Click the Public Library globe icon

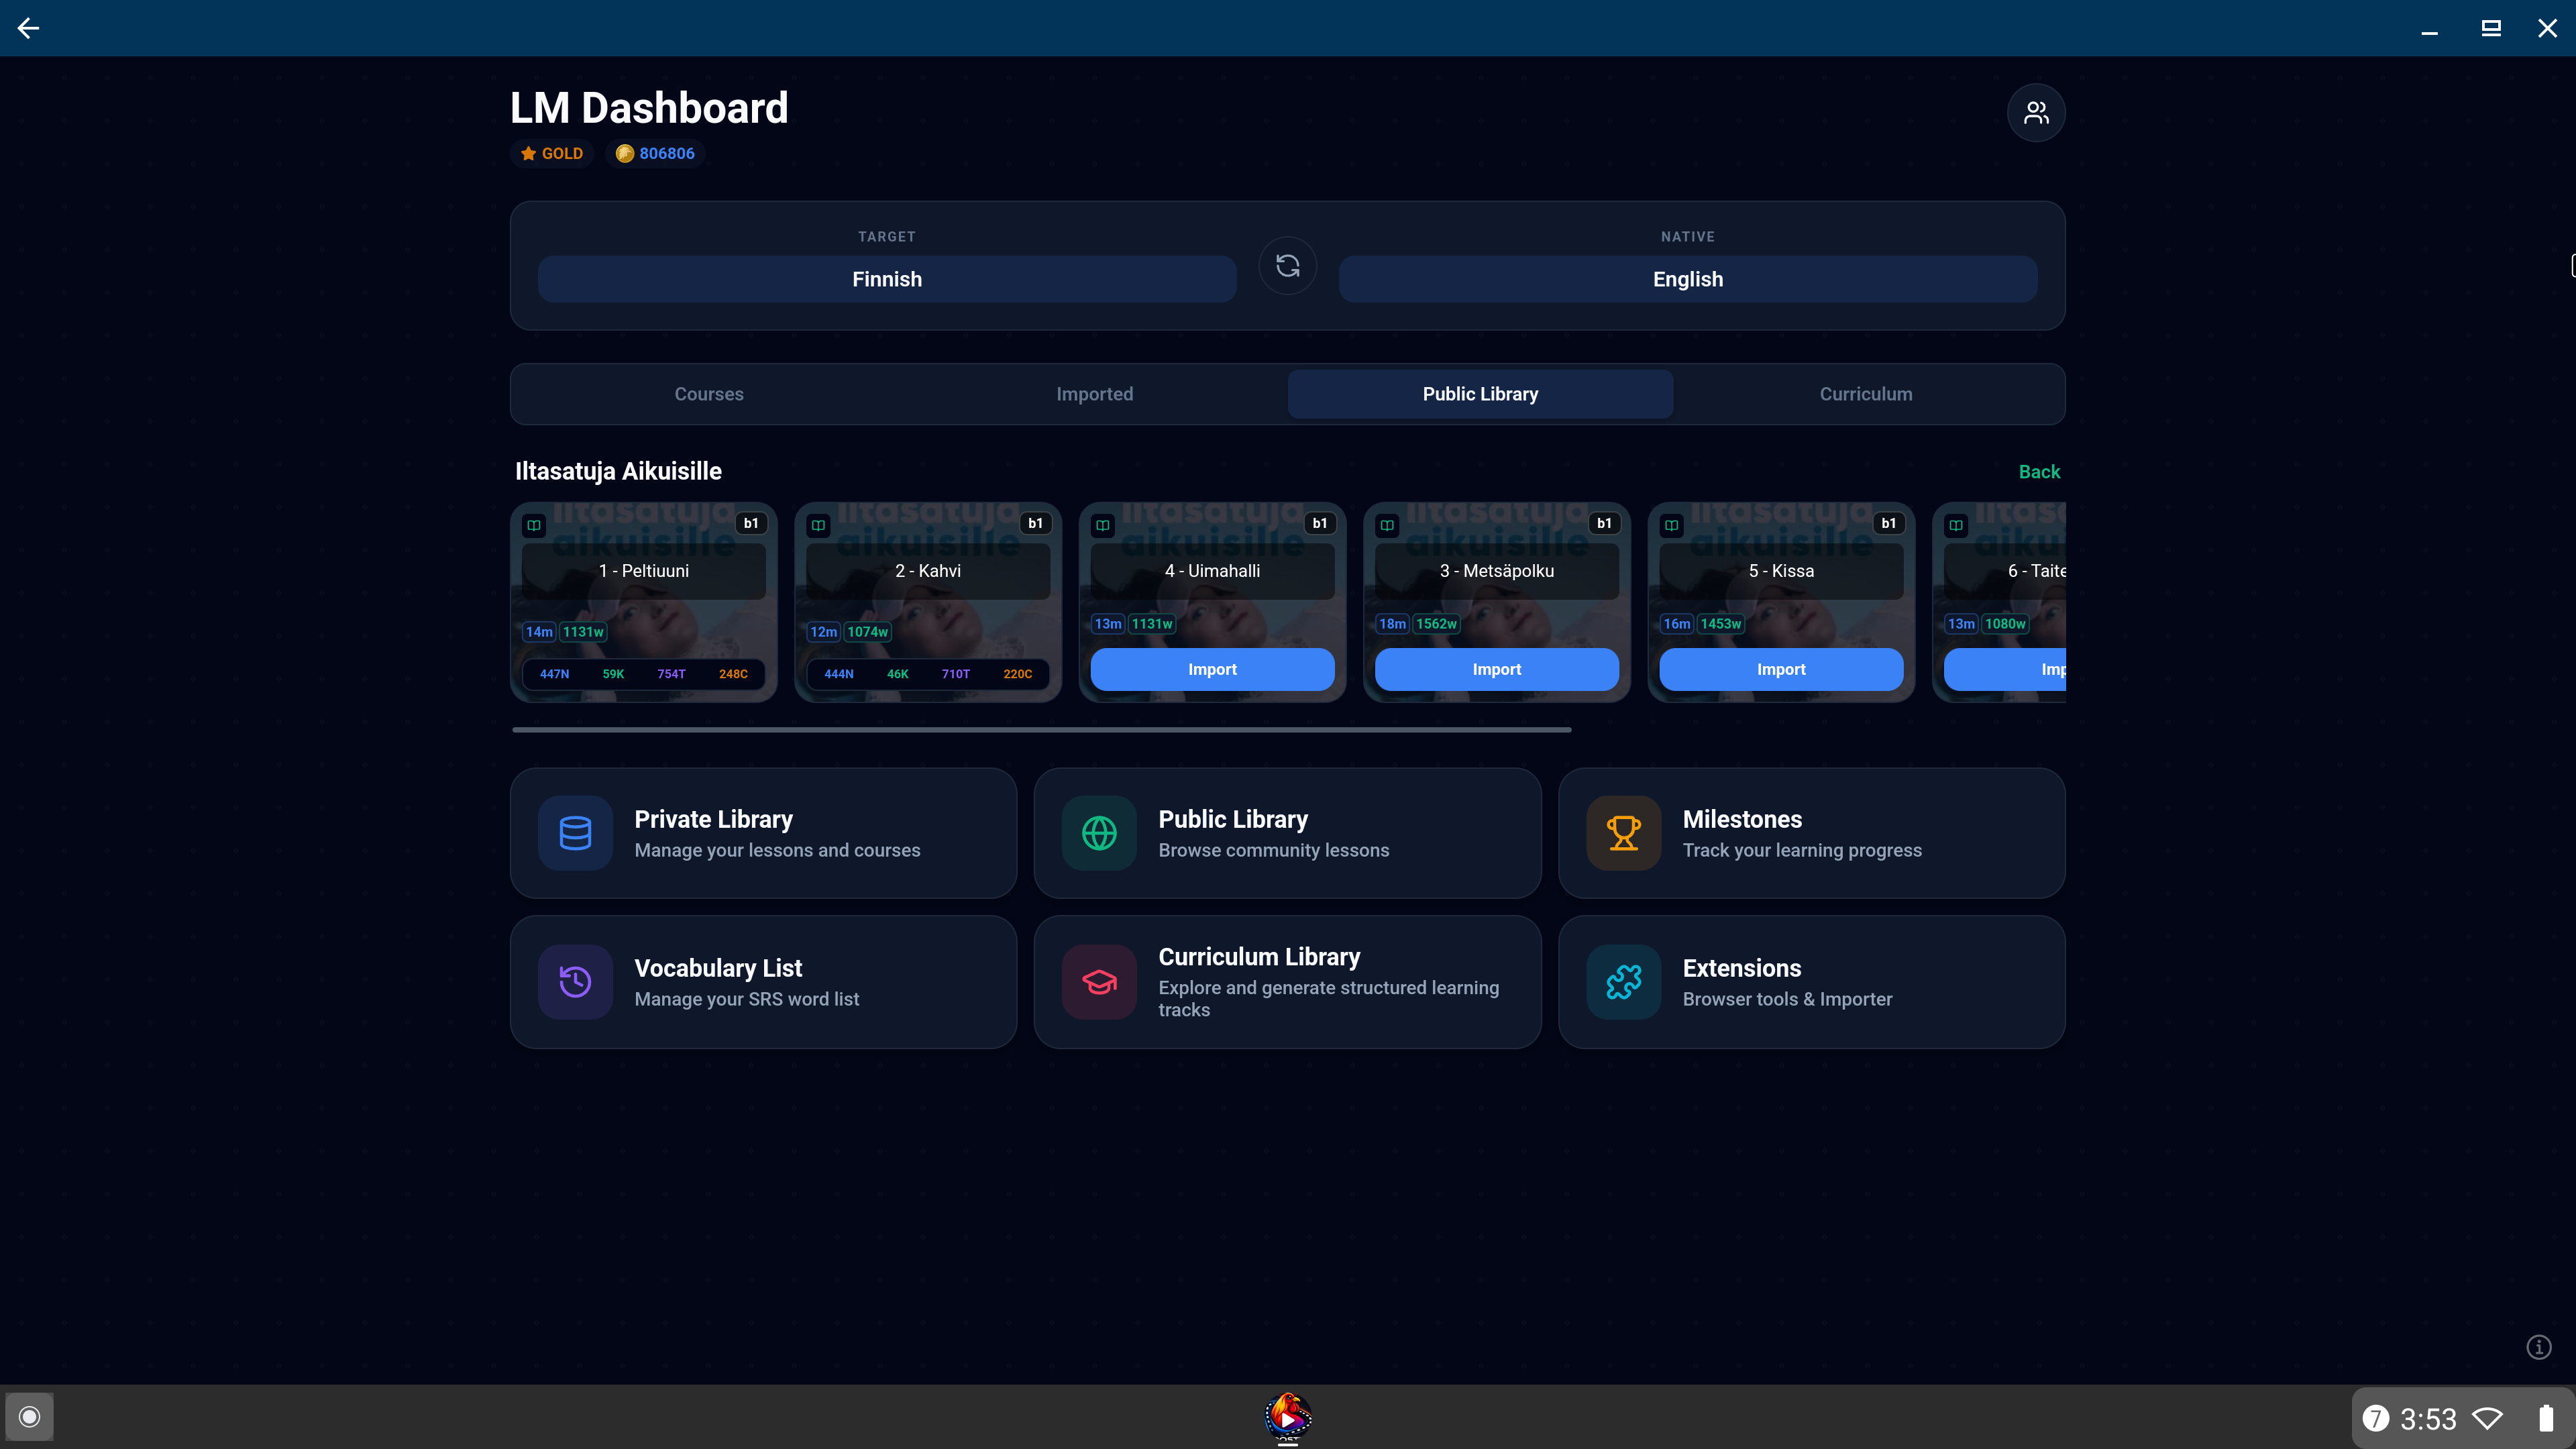click(x=1099, y=833)
